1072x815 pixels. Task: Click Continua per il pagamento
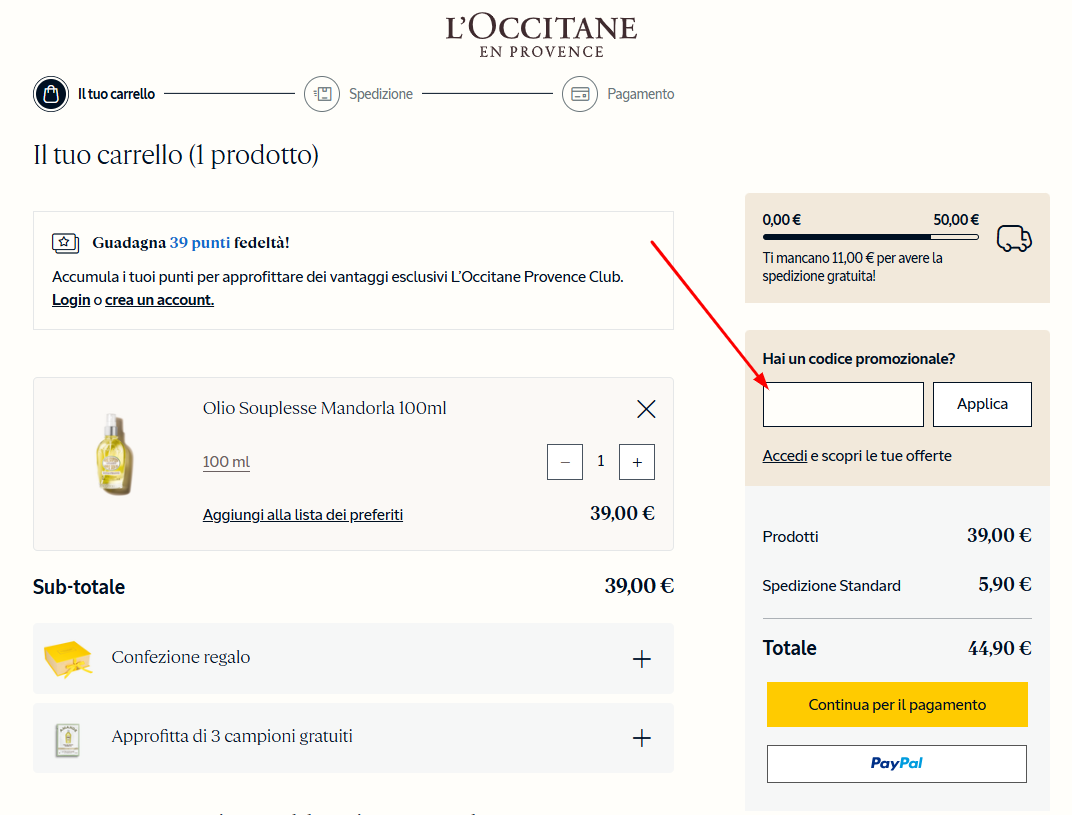[896, 704]
